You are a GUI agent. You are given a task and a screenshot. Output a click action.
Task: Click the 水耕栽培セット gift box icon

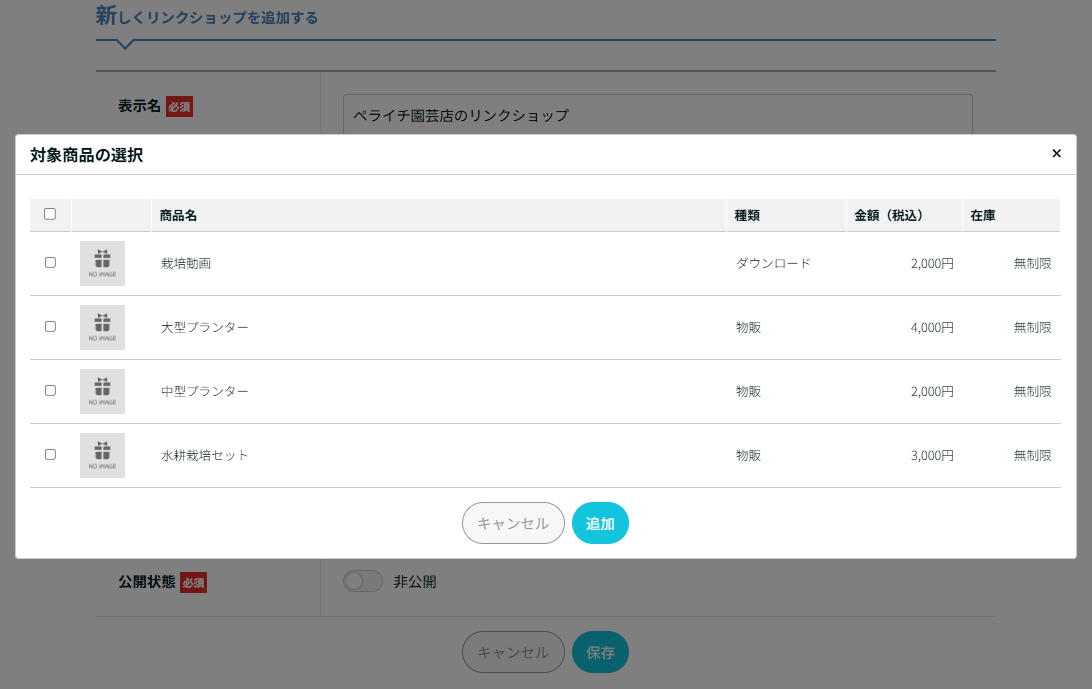[102, 451]
